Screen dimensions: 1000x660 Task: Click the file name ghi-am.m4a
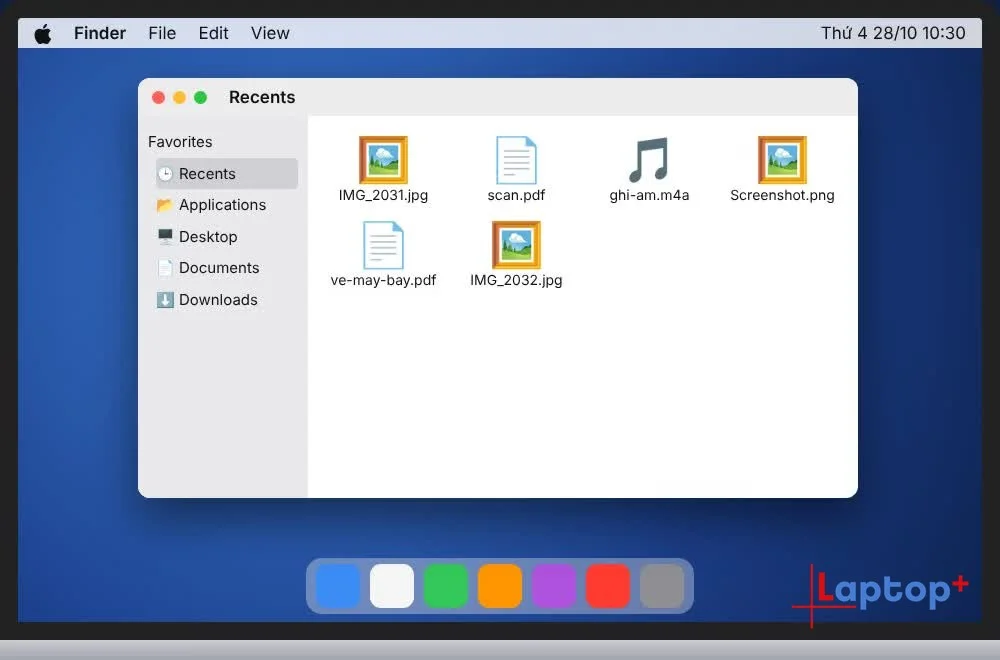[649, 195]
